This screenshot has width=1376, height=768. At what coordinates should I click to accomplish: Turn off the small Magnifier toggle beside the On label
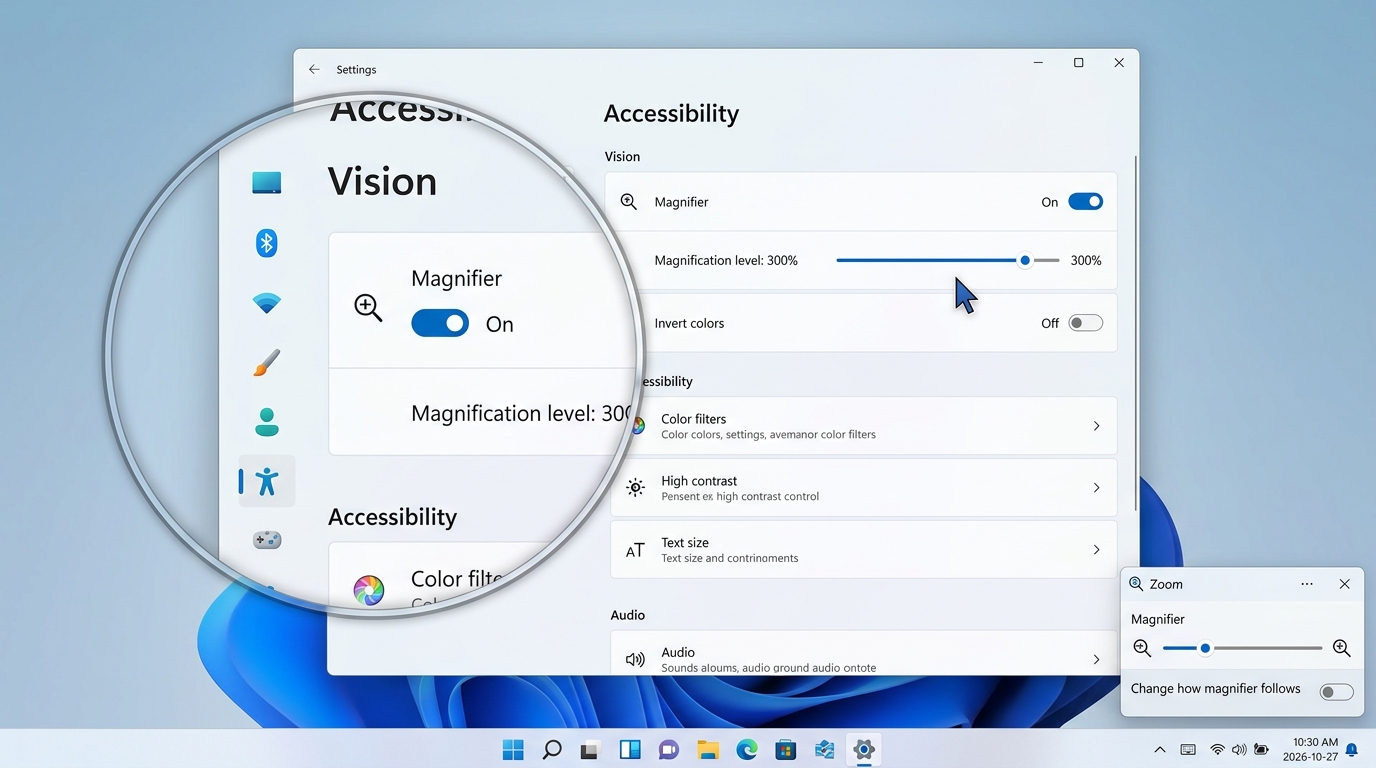tap(1086, 201)
